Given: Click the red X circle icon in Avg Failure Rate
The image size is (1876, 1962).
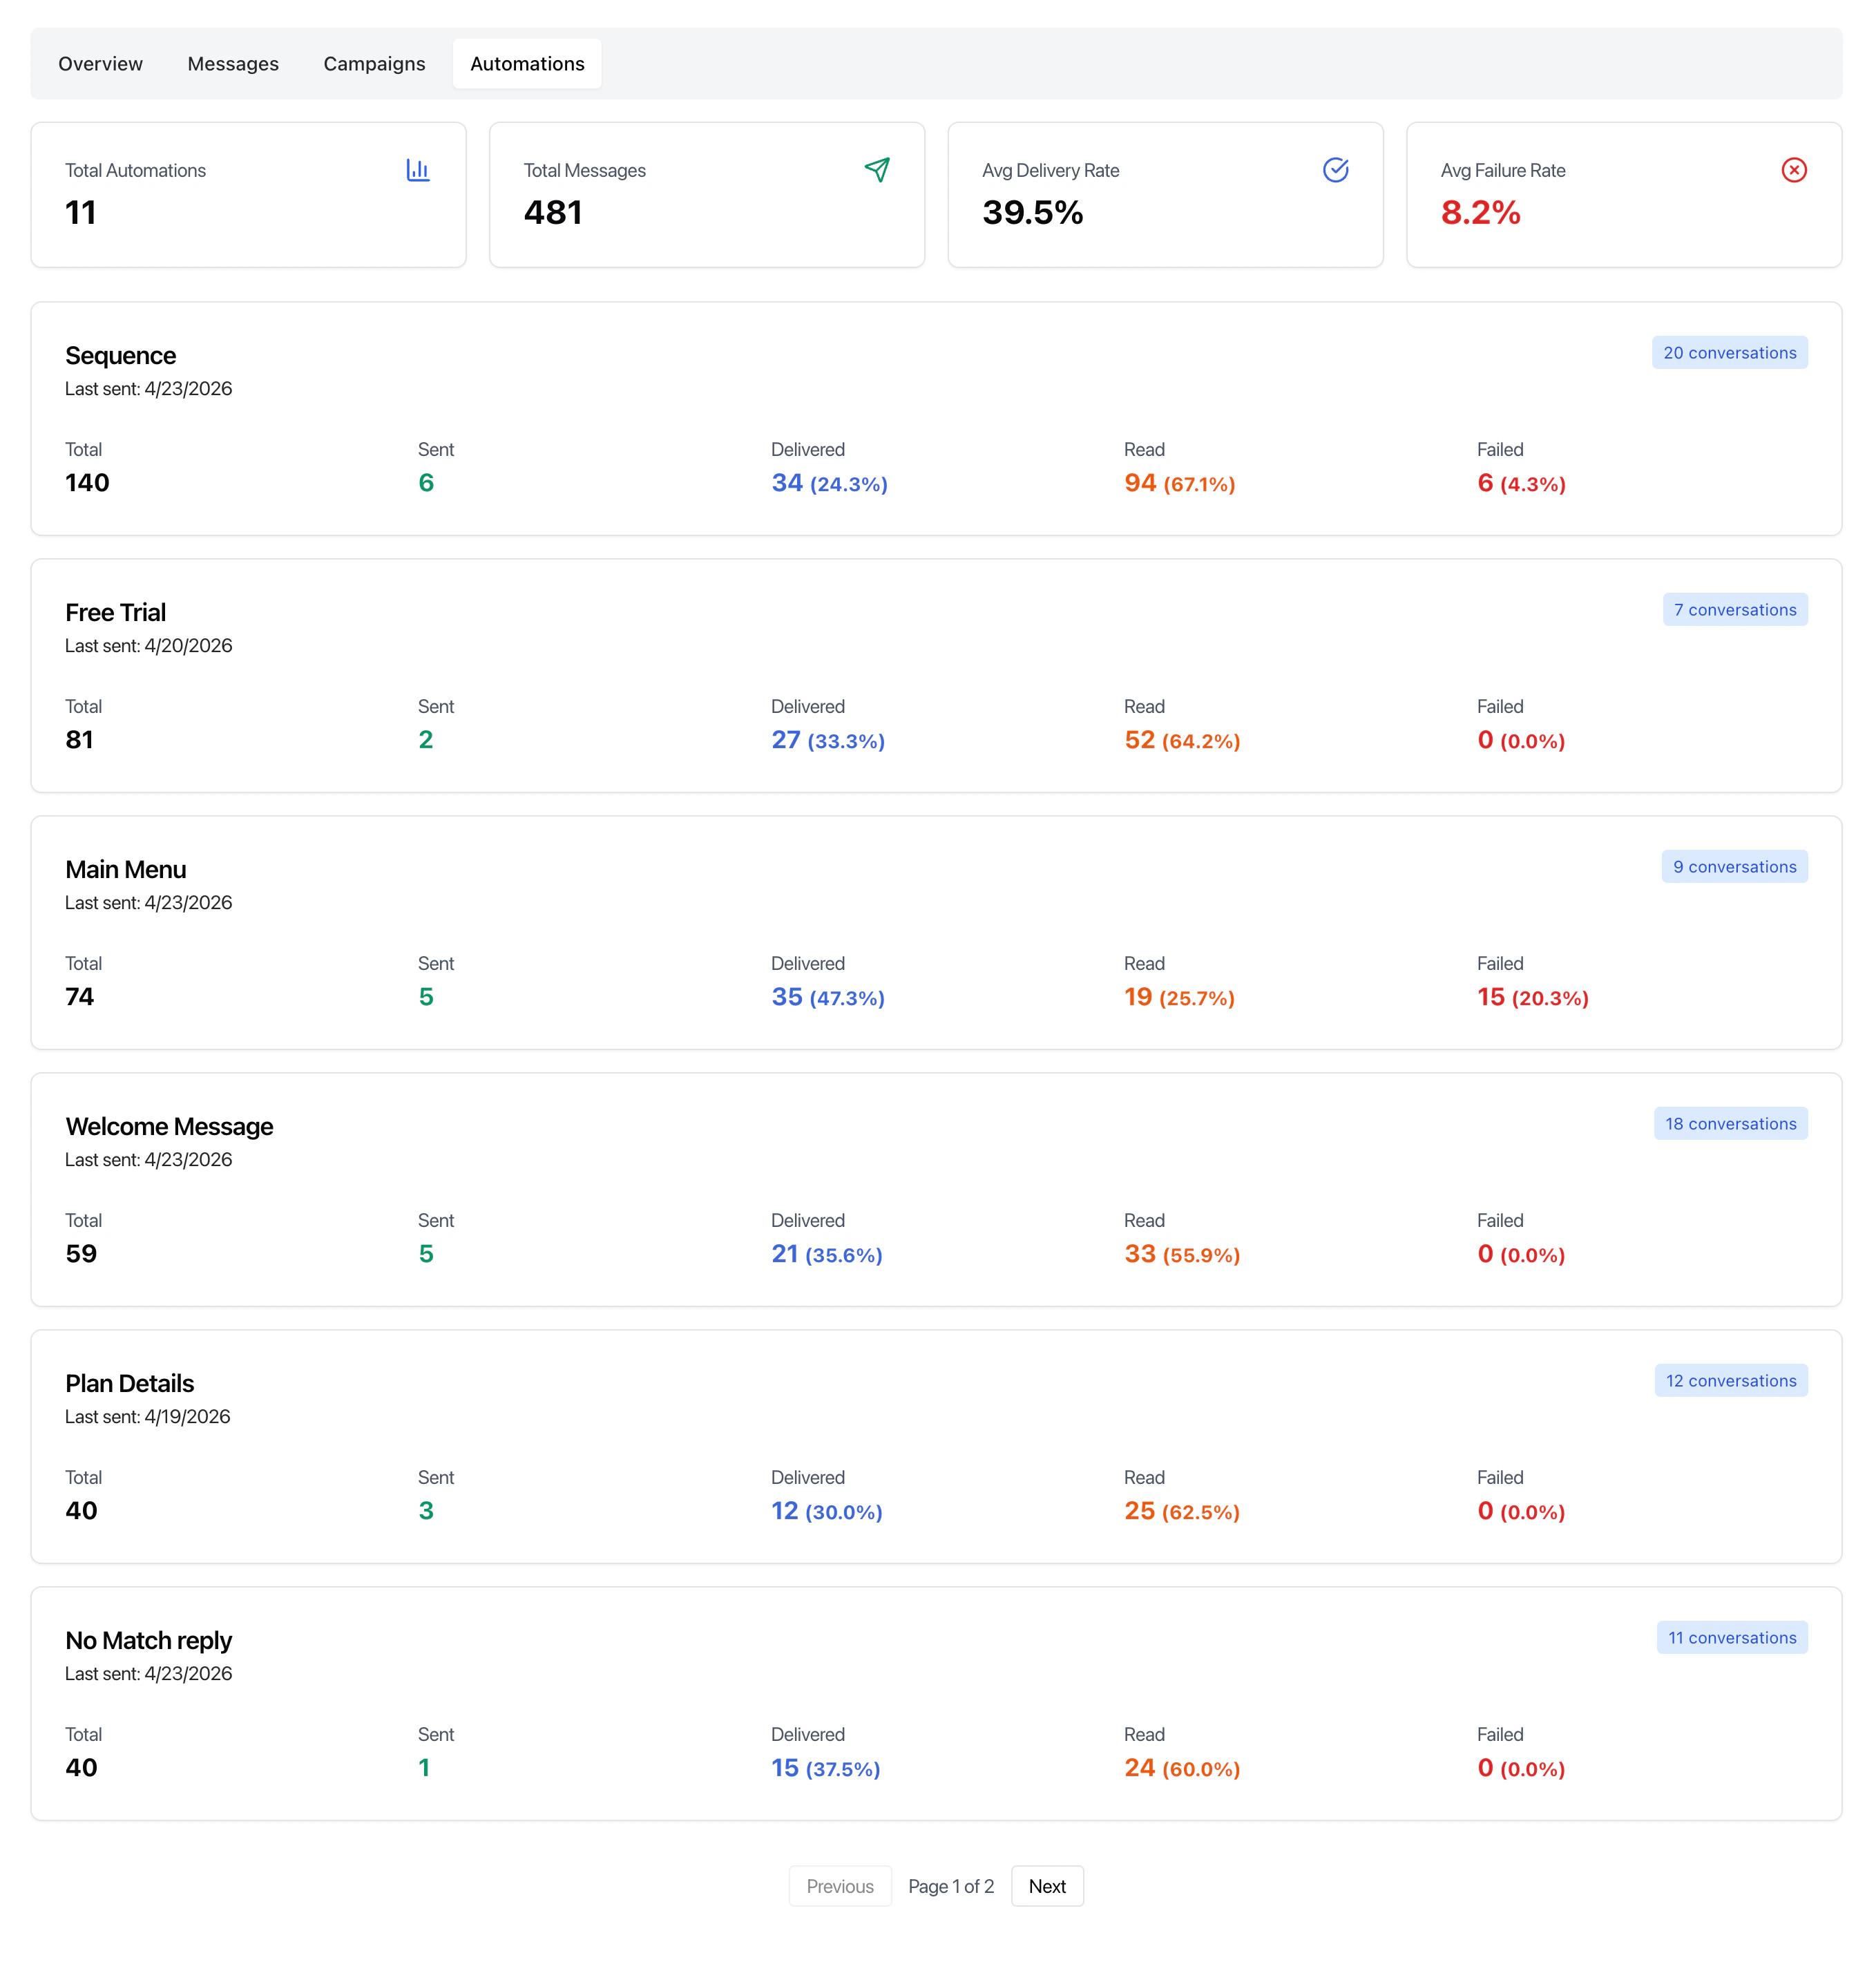Looking at the screenshot, I should (x=1794, y=170).
